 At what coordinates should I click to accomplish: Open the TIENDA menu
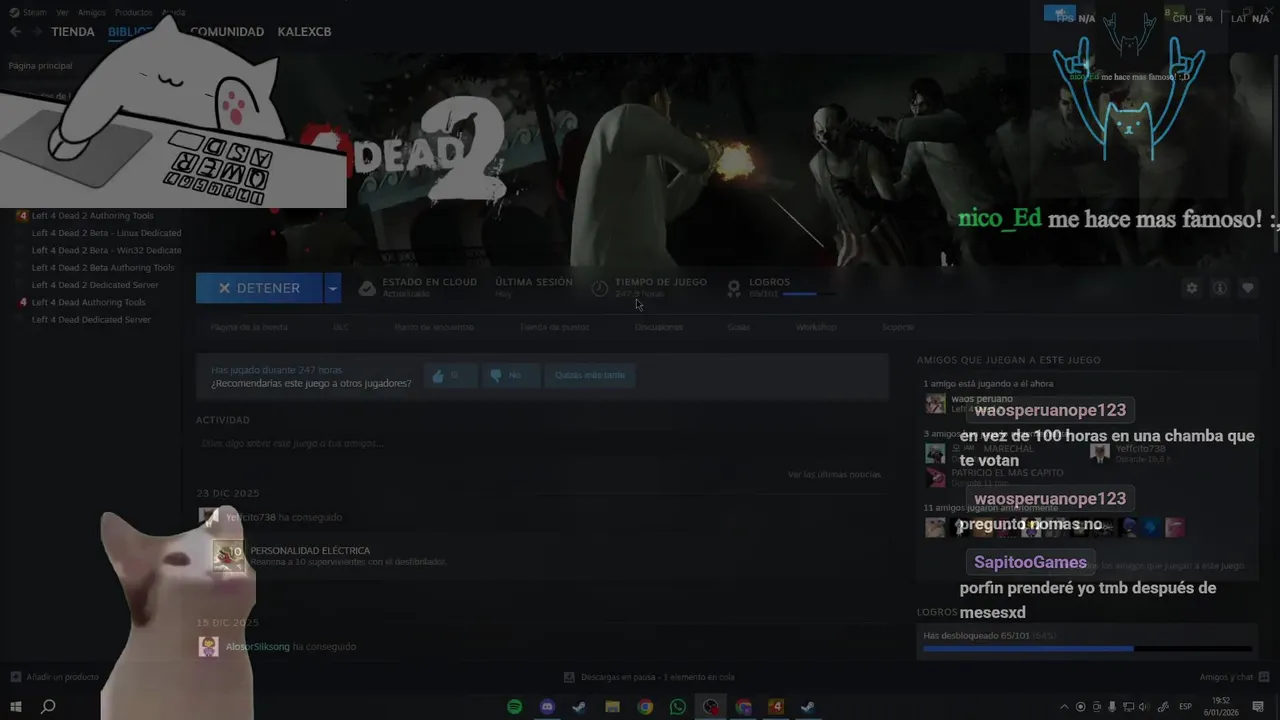[x=73, y=32]
